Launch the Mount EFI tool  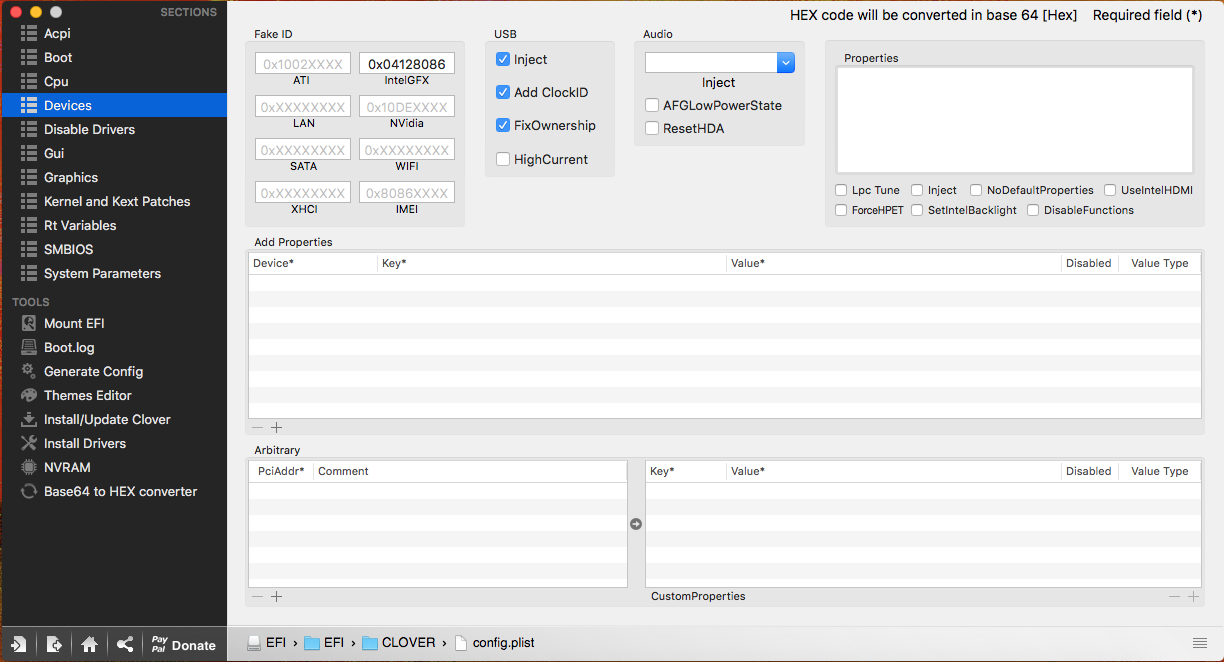tap(113, 323)
